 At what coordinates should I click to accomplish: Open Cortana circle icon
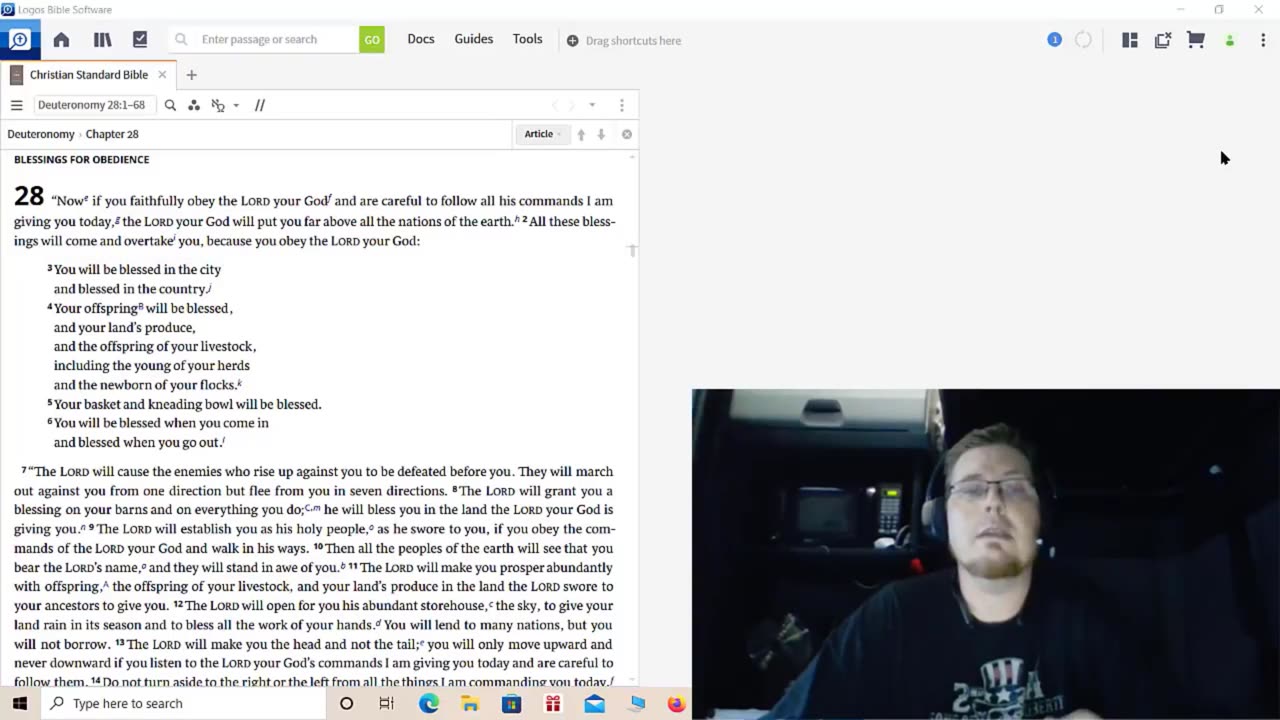[x=346, y=703]
